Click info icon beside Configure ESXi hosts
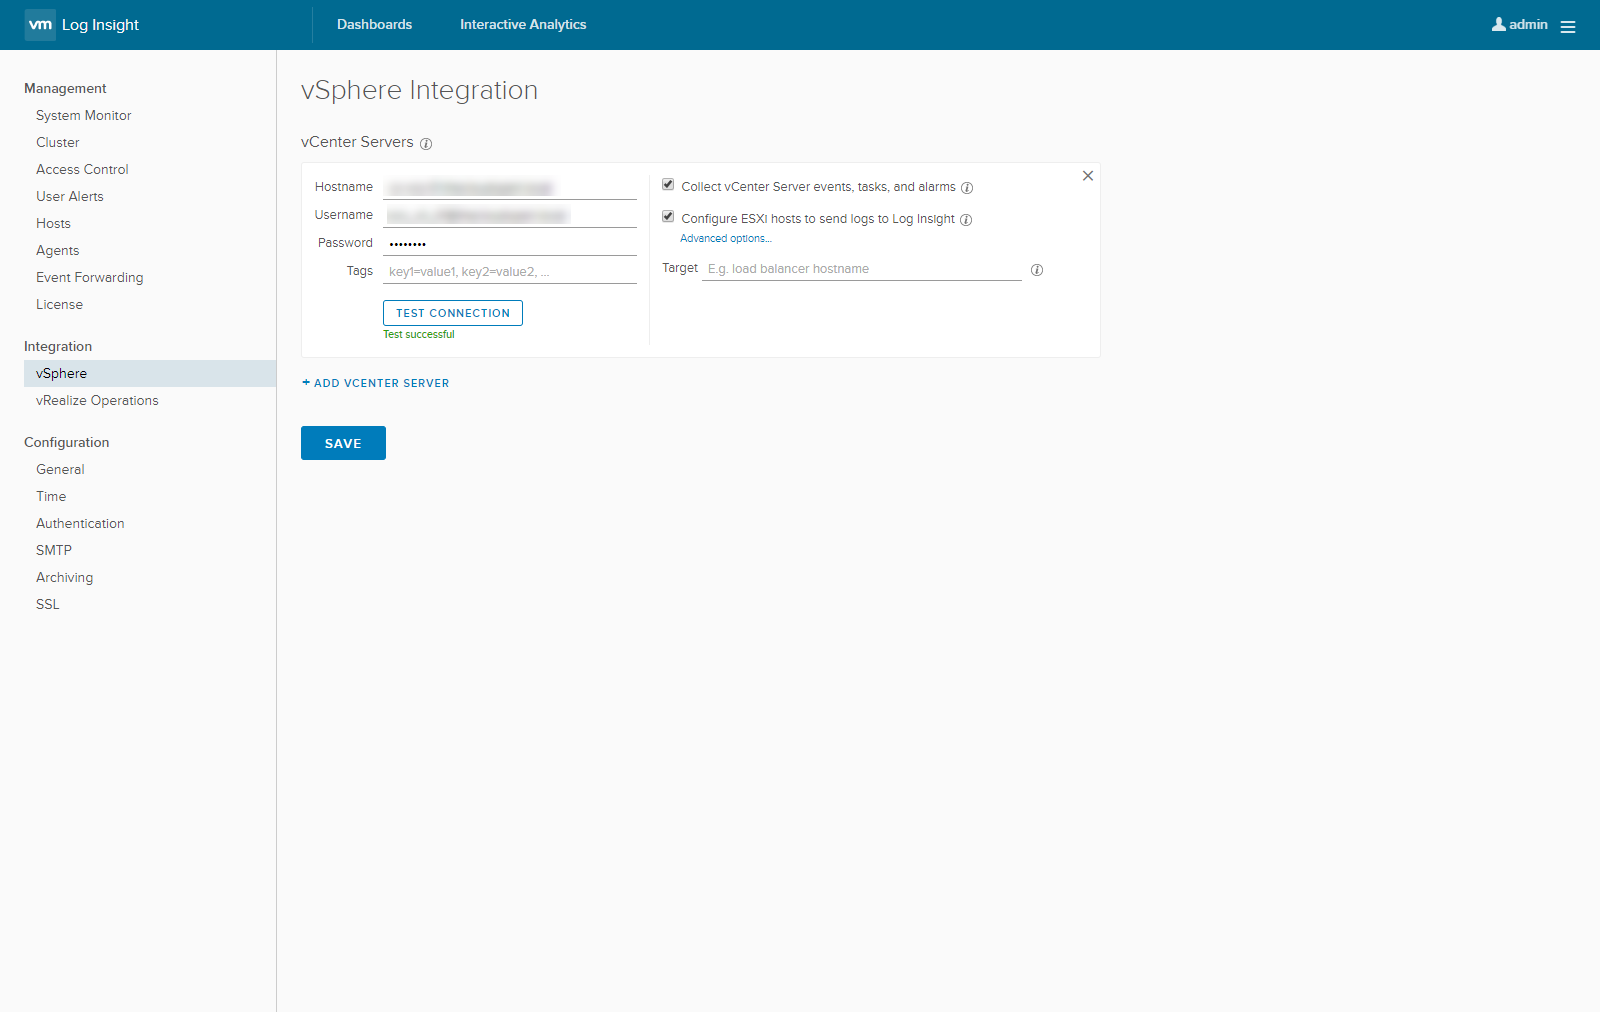1600x1012 pixels. [x=966, y=220]
